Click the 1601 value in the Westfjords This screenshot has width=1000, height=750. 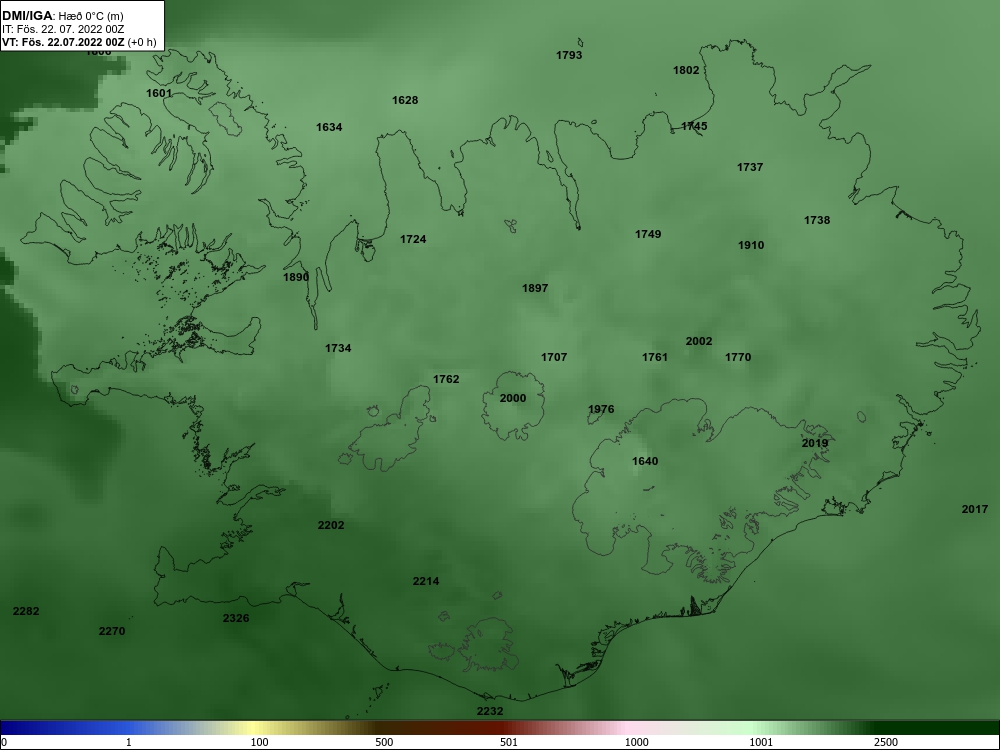[159, 93]
